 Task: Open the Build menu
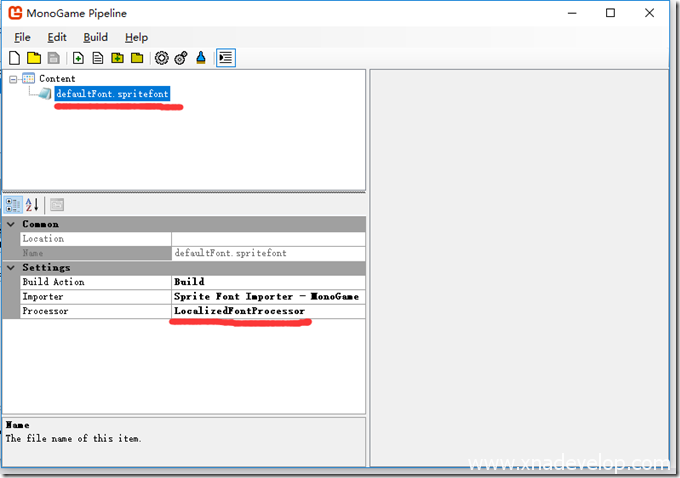pyautogui.click(x=95, y=37)
